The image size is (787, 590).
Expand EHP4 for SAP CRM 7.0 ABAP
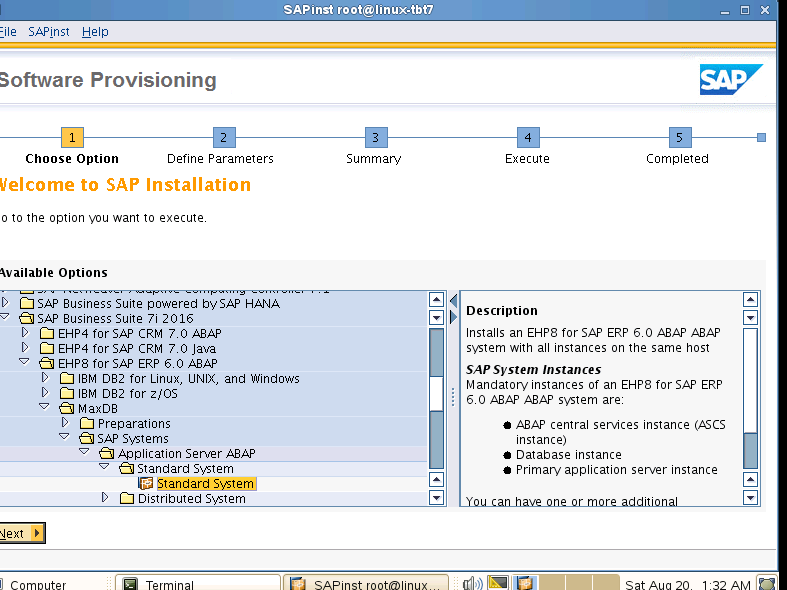click(25, 332)
